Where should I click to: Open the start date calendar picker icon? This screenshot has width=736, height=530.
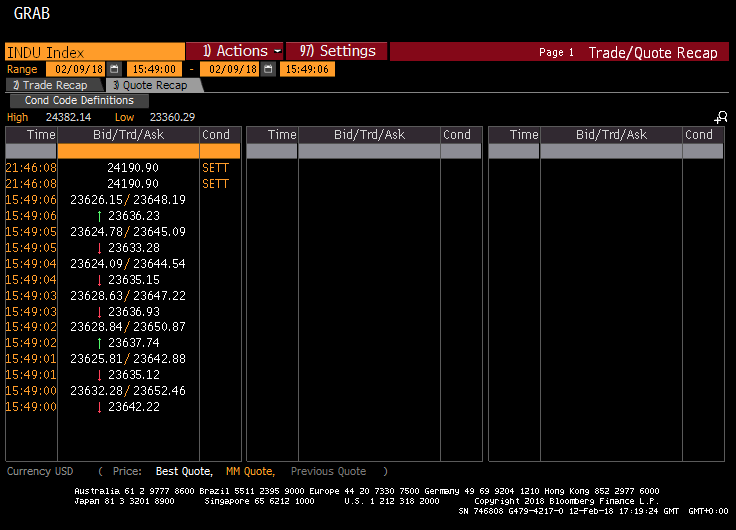[x=114, y=69]
